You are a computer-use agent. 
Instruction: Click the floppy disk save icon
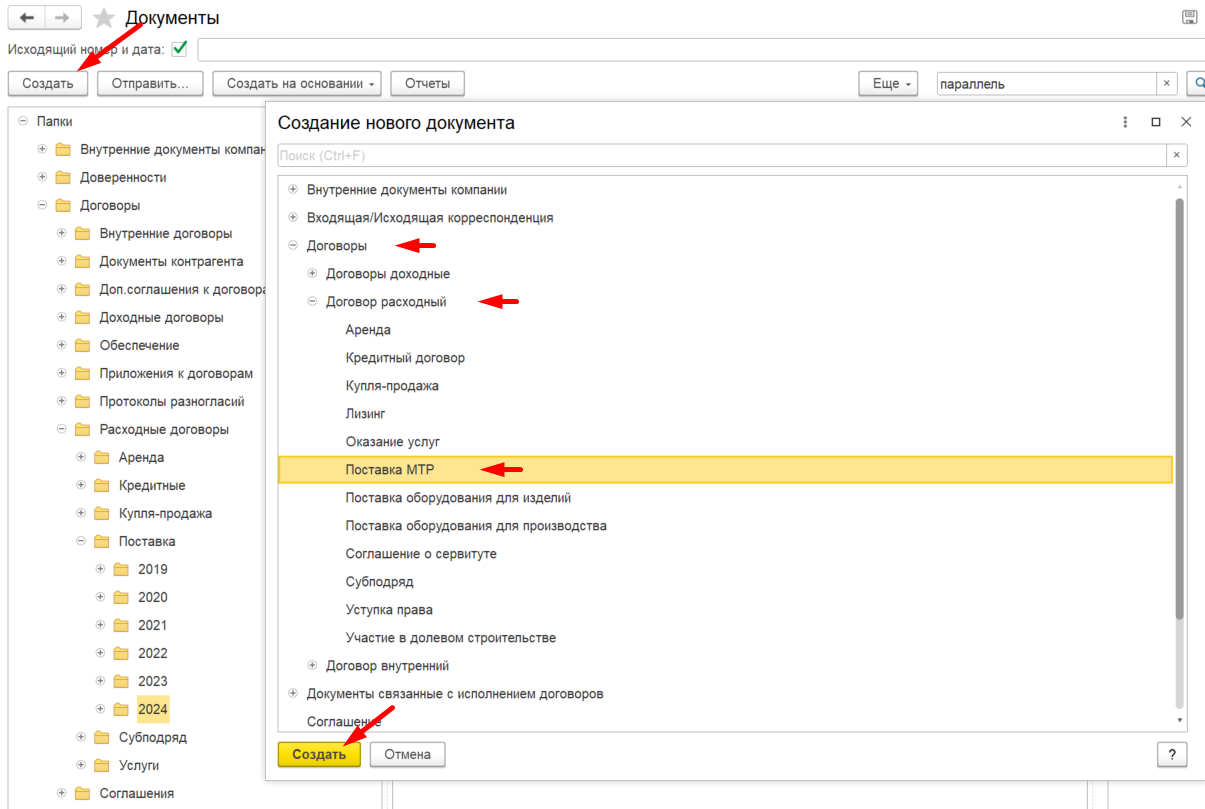point(1190,17)
